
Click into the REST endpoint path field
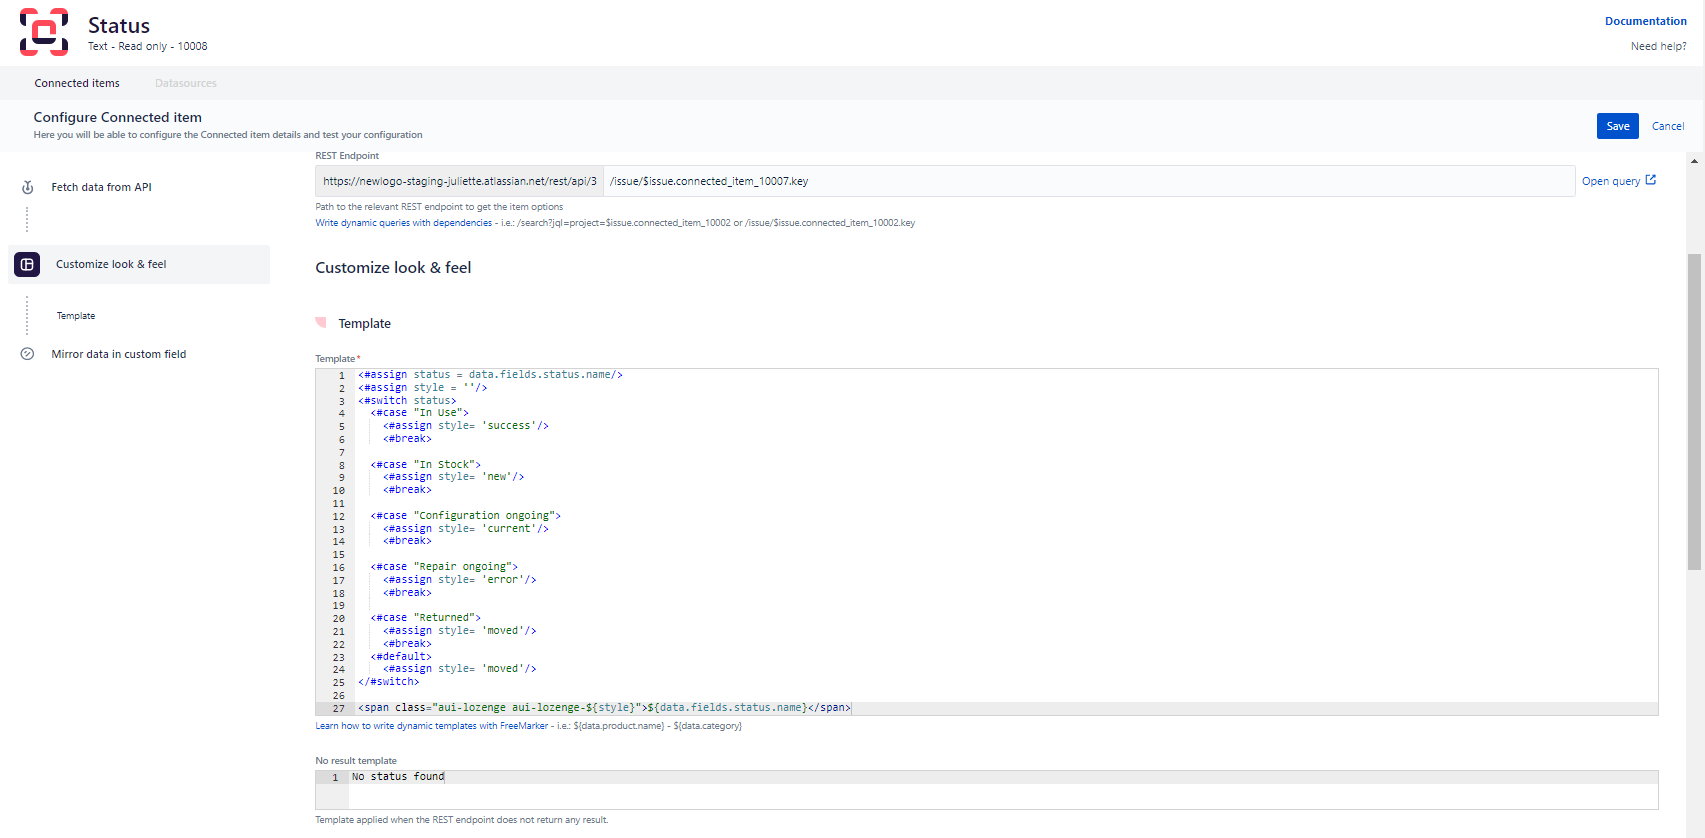click(x=1088, y=181)
